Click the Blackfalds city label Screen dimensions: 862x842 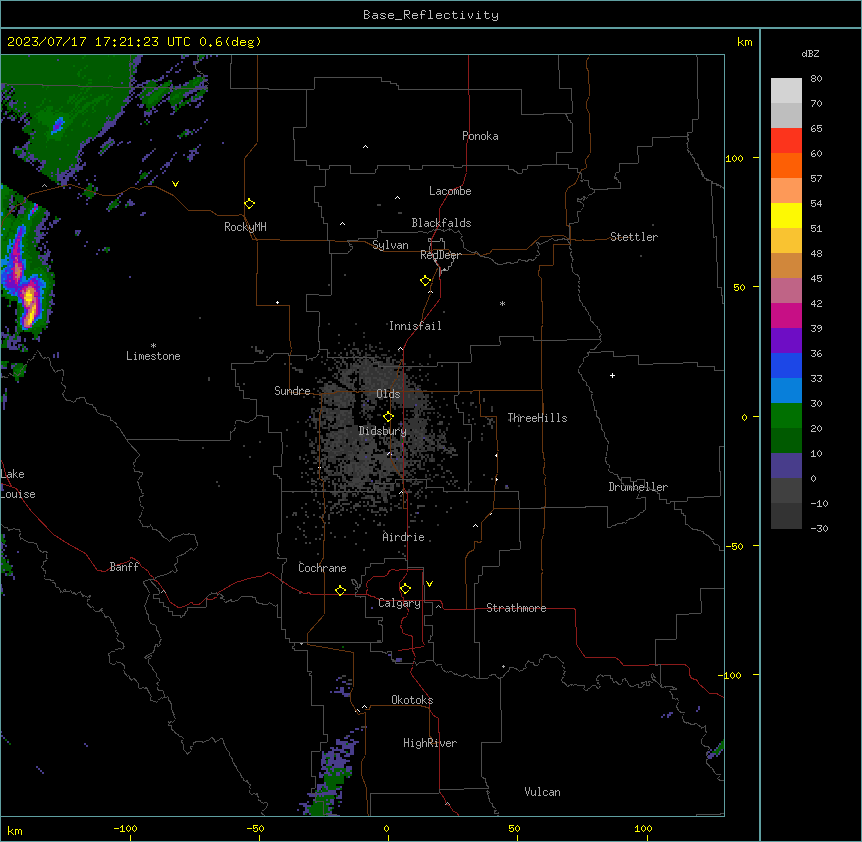[441, 223]
